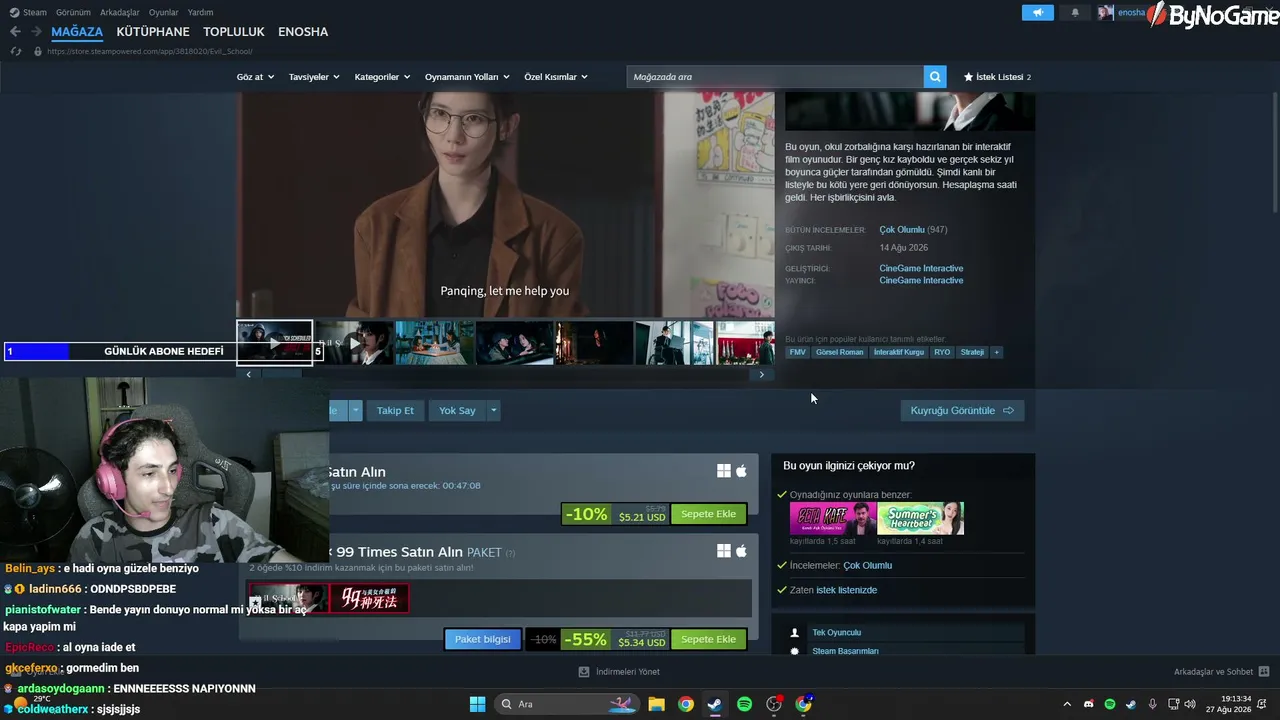Open the dropdown arrow beside Yok Say

pos(493,411)
